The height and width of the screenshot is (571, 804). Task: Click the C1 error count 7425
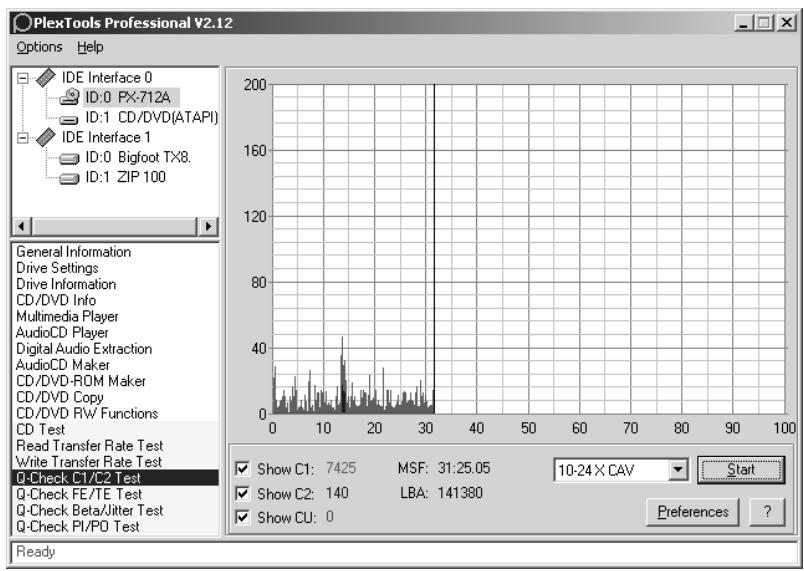tap(341, 468)
